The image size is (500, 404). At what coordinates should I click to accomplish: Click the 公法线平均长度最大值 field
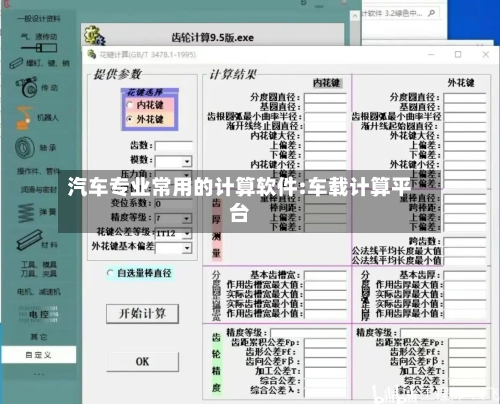[465, 251]
